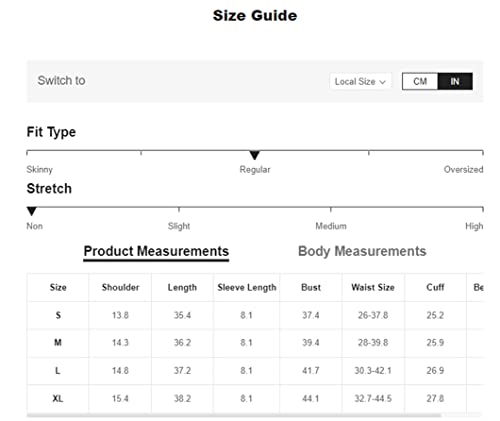Viewport: 500px width, 421px height.
Task: Select the size S row label
Action: click(58, 315)
